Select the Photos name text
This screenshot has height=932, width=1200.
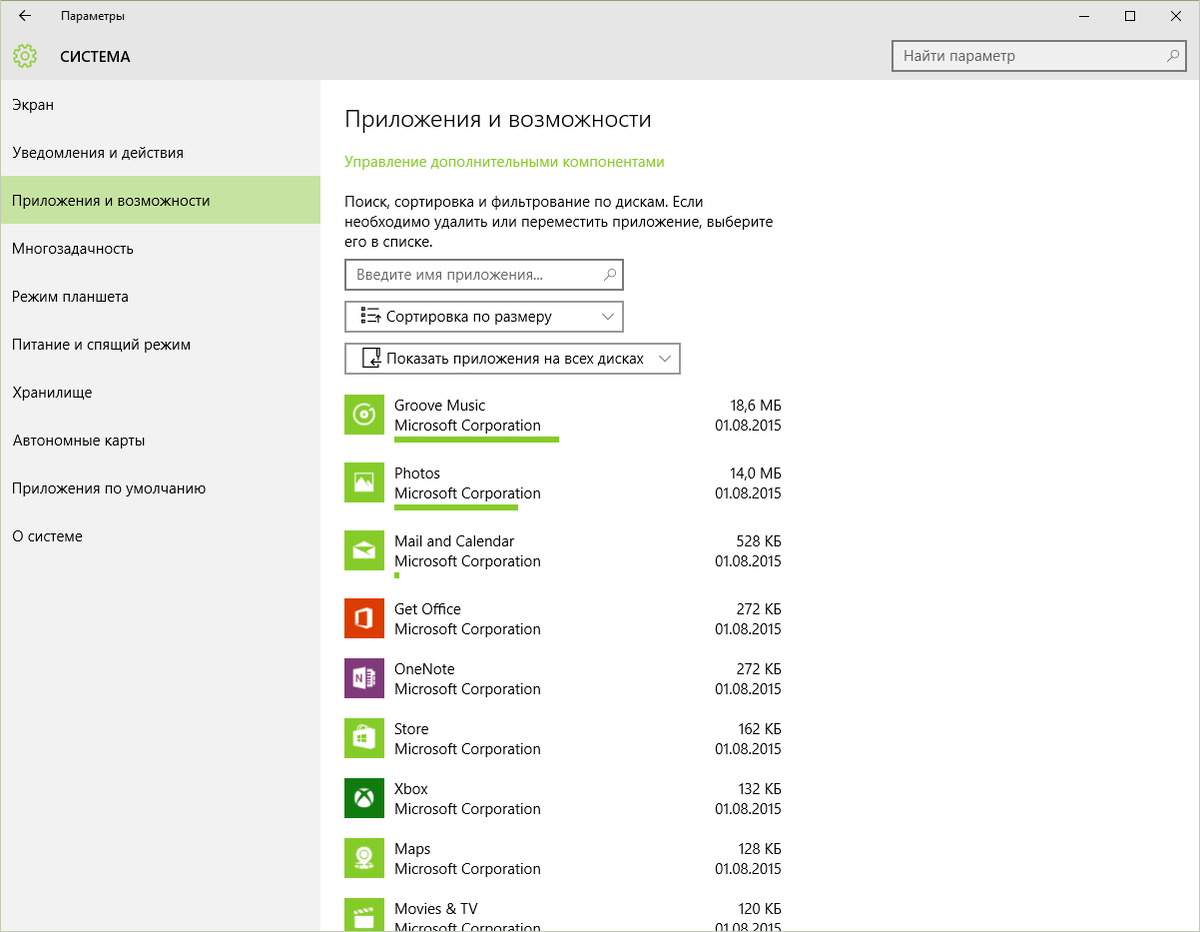pos(417,473)
